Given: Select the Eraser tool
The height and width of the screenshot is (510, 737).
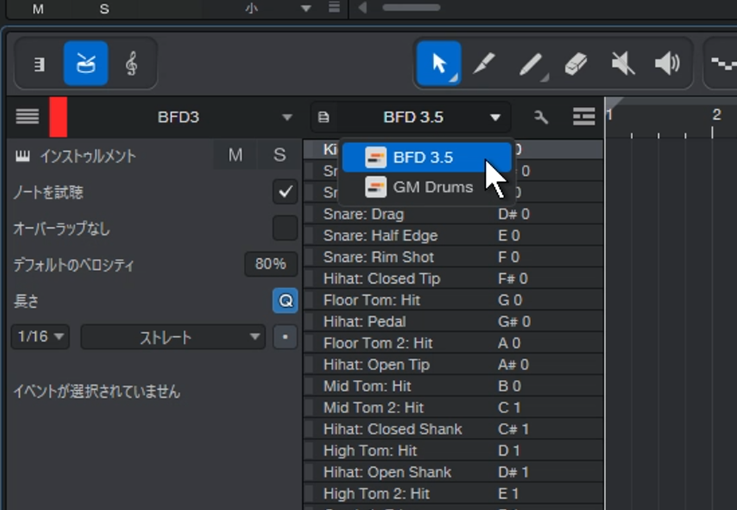Looking at the screenshot, I should coord(576,63).
